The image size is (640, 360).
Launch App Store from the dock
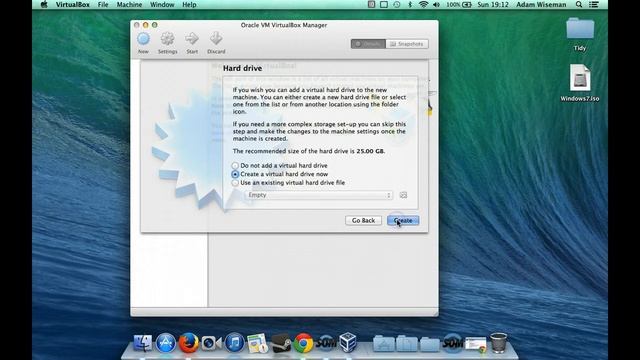click(165, 342)
